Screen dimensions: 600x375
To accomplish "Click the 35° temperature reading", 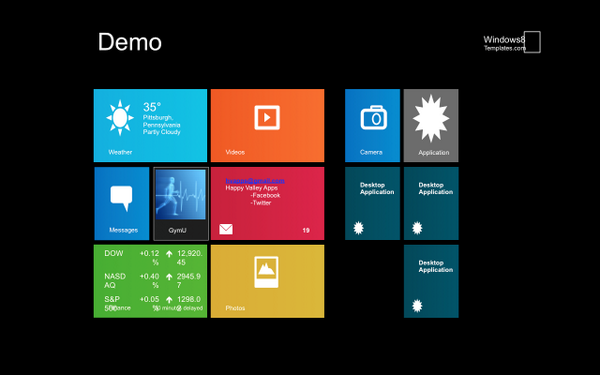I will (152, 107).
